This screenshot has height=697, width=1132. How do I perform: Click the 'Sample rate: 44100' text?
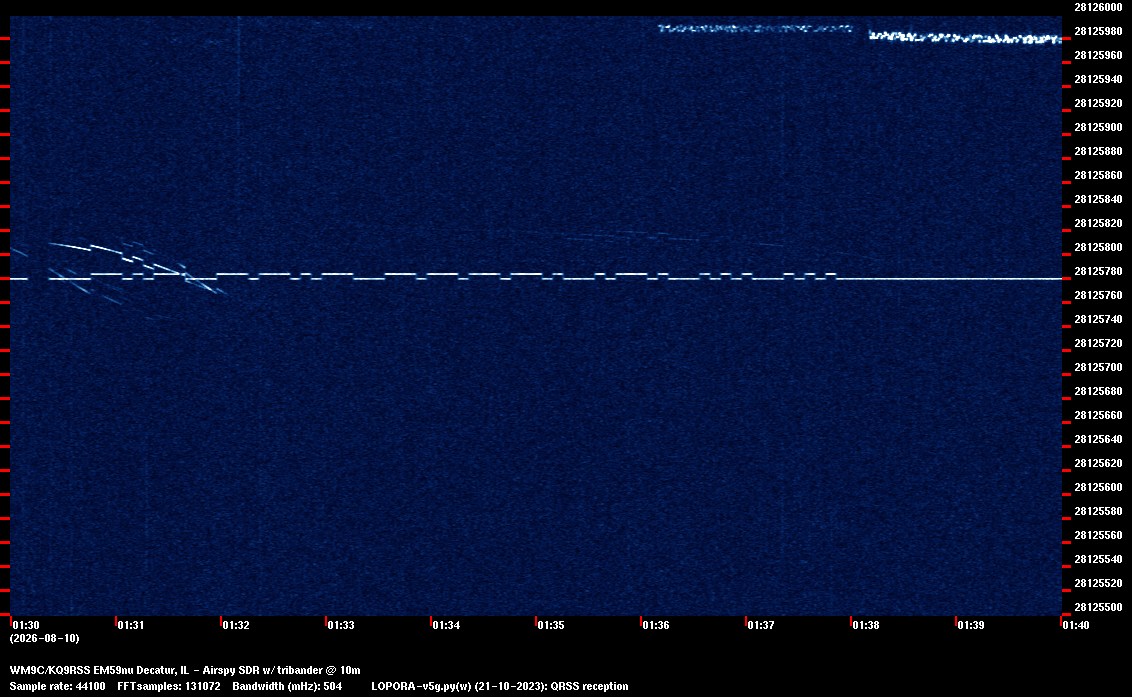tap(57, 686)
